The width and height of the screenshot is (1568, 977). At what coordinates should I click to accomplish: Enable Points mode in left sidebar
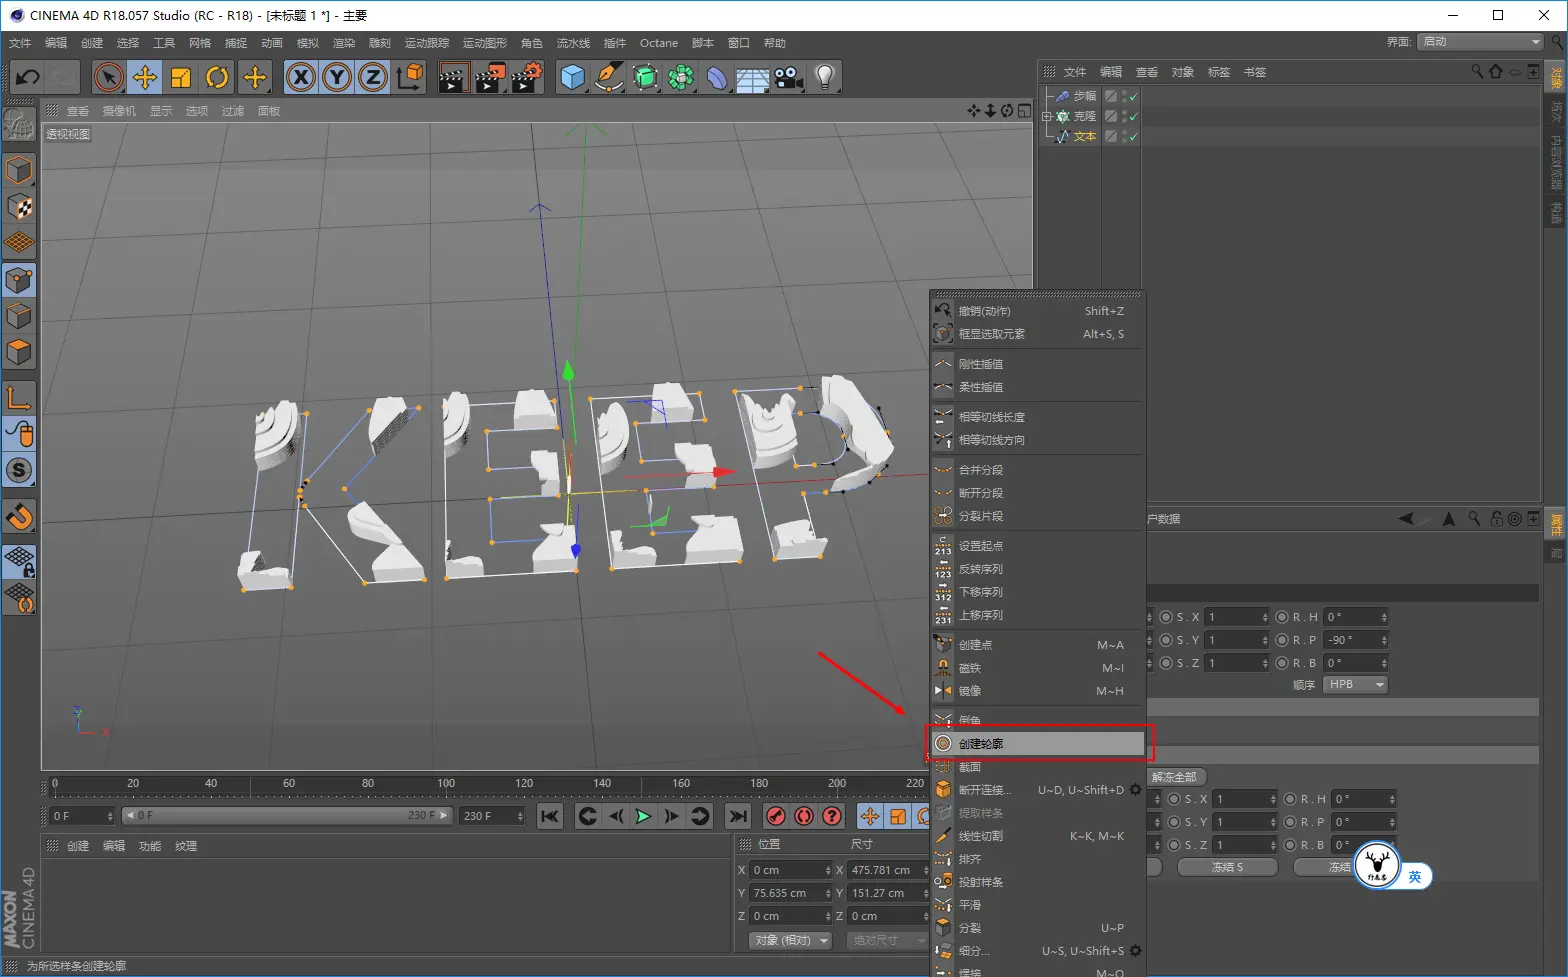(19, 280)
